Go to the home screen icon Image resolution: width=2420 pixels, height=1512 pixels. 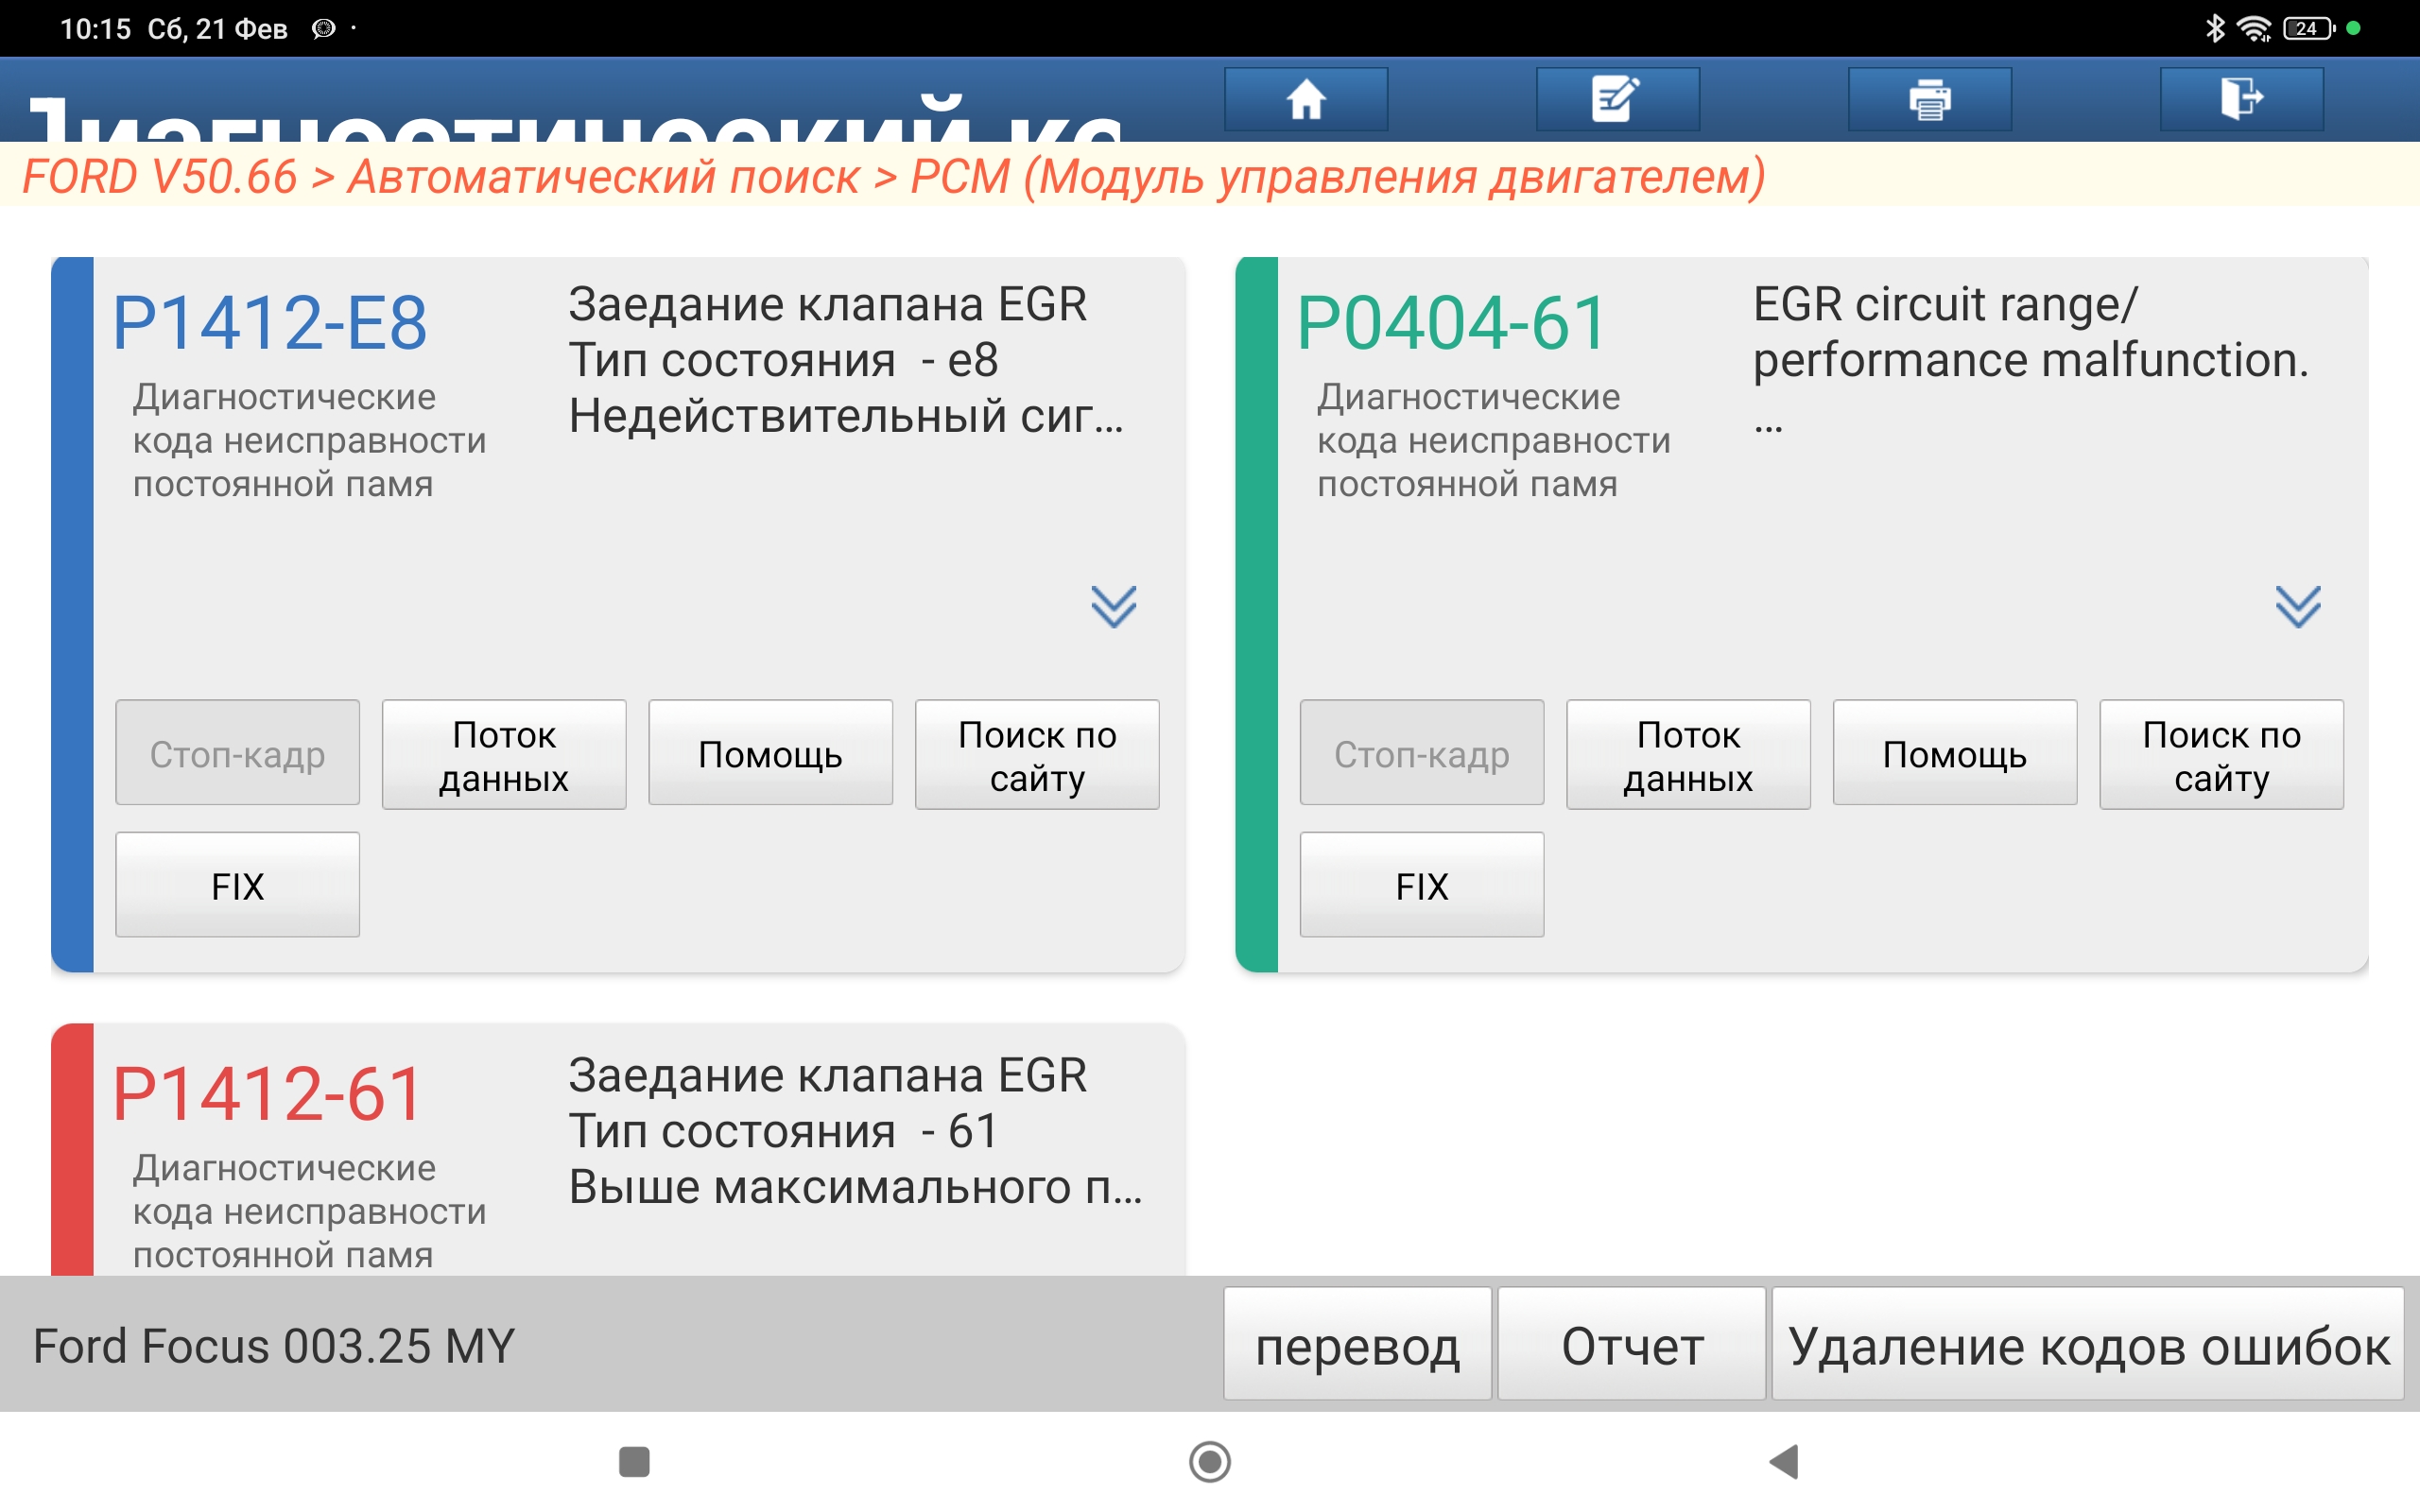(x=1305, y=99)
